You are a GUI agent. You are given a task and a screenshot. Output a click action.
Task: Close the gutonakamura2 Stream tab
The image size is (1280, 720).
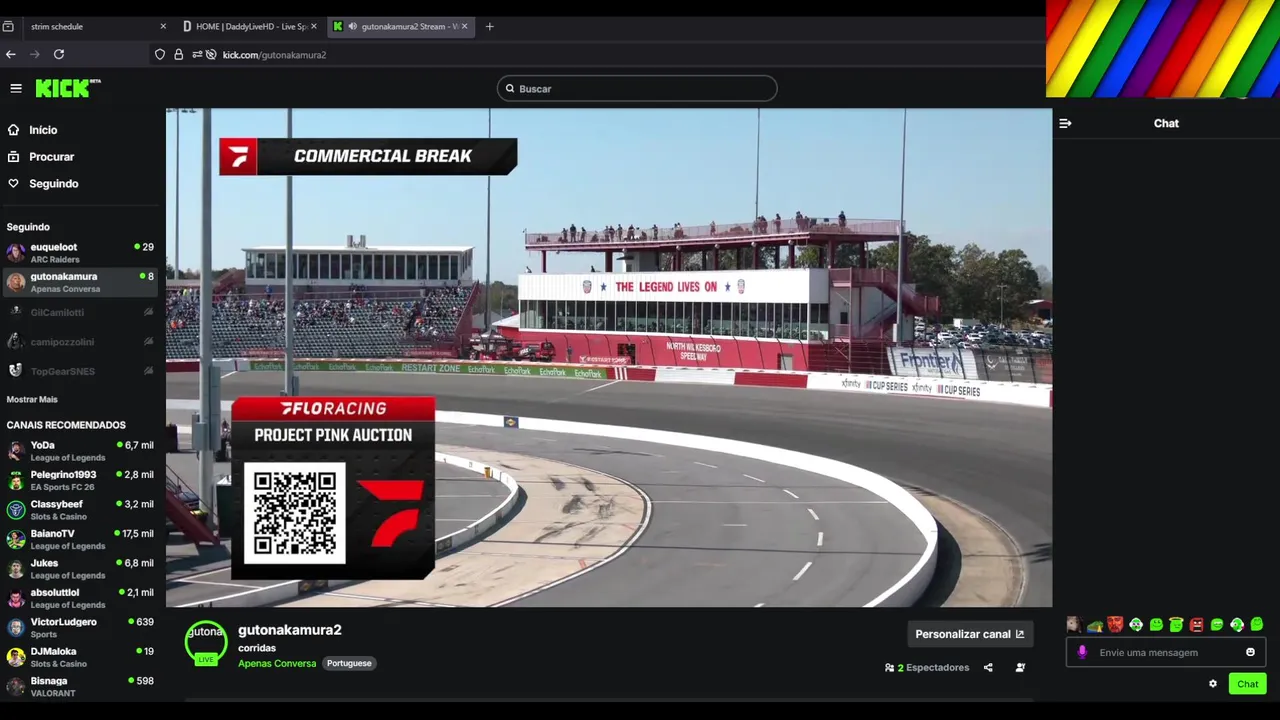click(464, 26)
